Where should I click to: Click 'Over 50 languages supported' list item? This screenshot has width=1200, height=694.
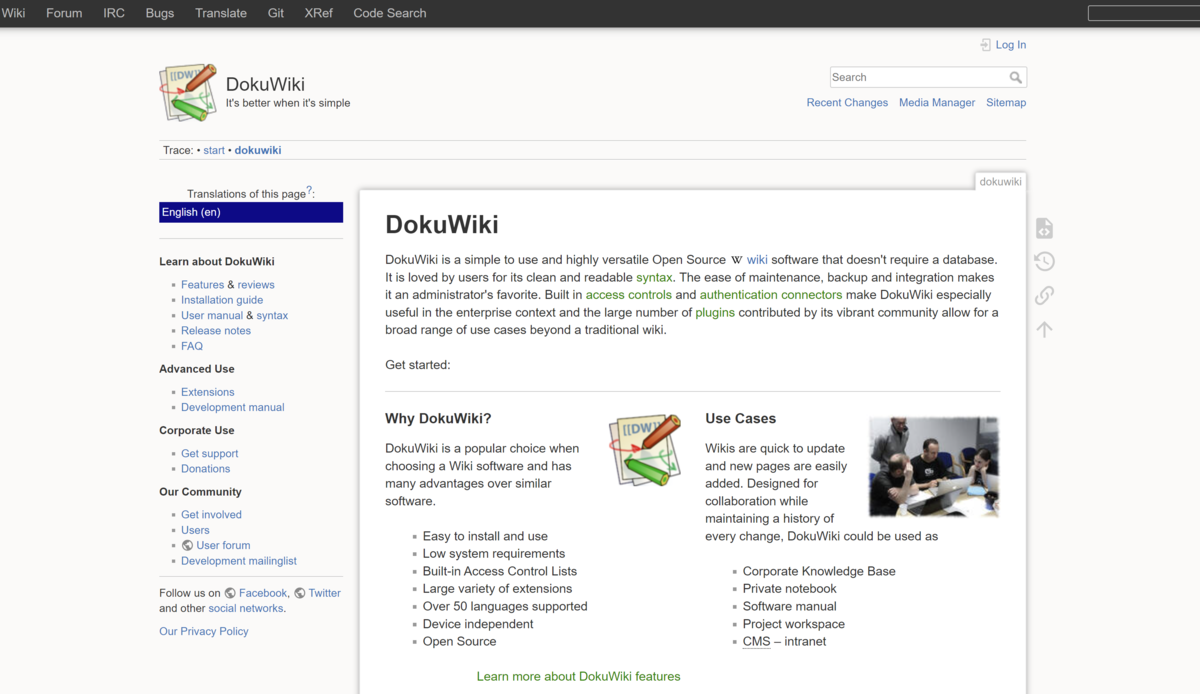[505, 607]
